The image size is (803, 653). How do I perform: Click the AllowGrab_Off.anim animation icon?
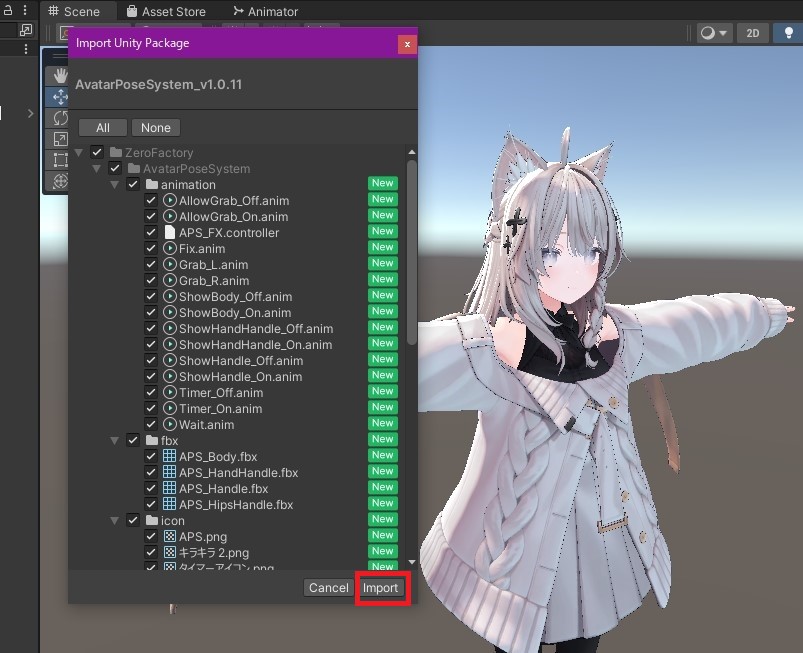(170, 200)
